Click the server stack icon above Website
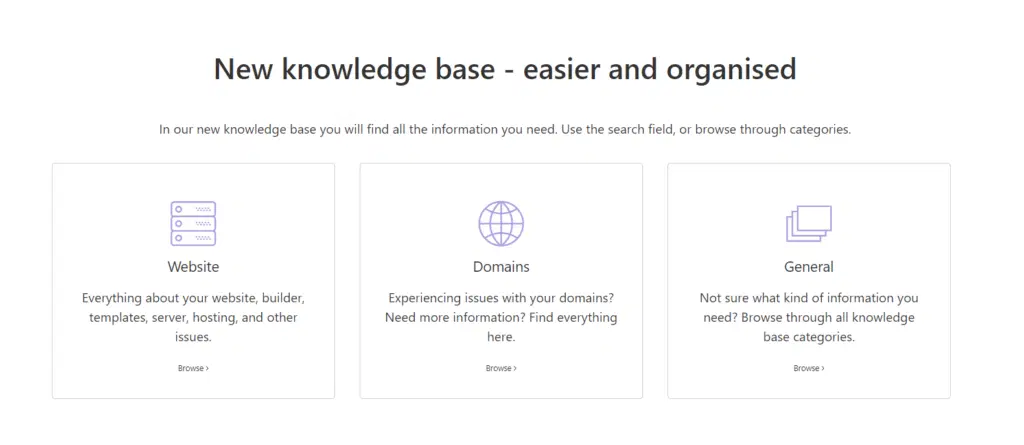 [193, 223]
